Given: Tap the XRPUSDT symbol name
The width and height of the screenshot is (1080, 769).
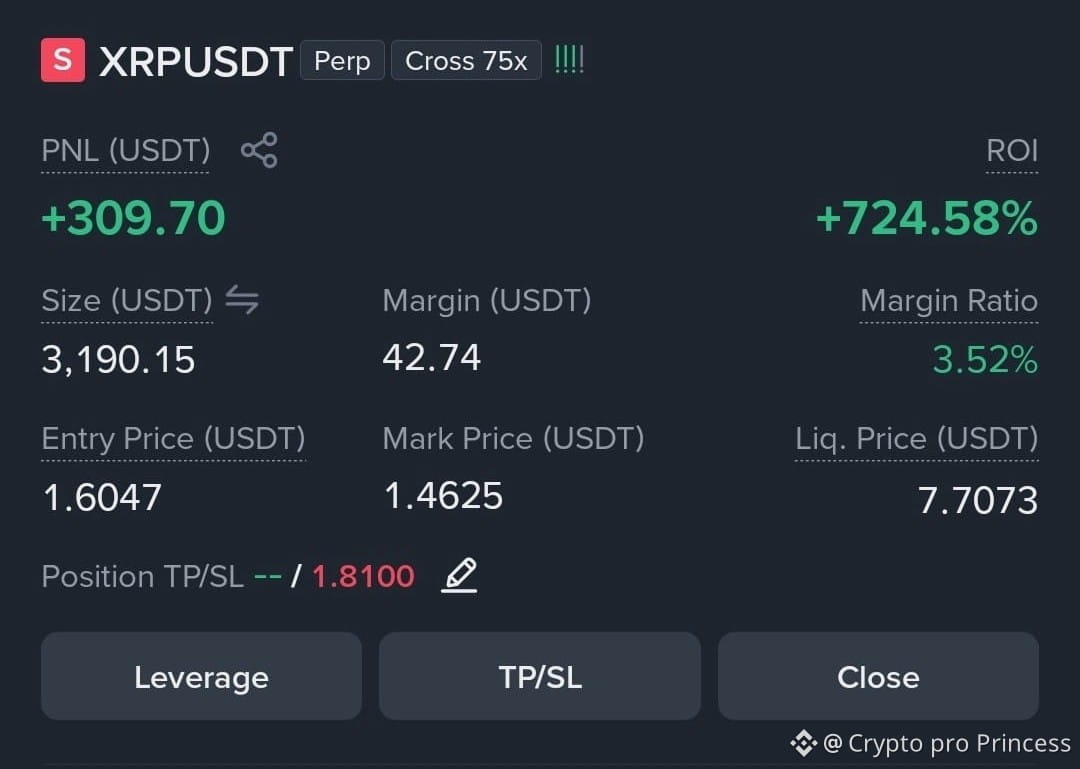Looking at the screenshot, I should click(196, 61).
